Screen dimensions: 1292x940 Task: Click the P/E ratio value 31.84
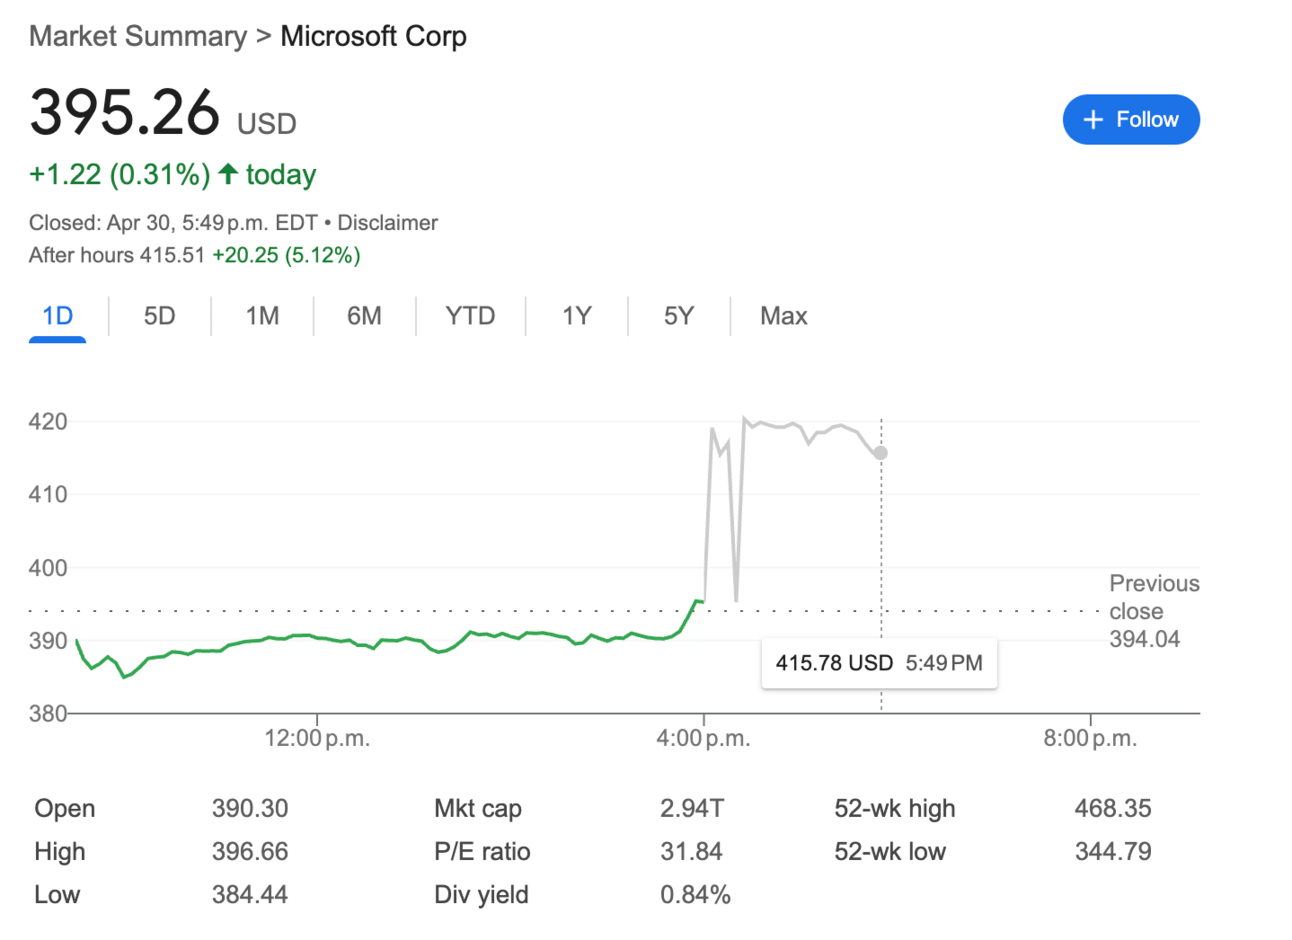690,851
